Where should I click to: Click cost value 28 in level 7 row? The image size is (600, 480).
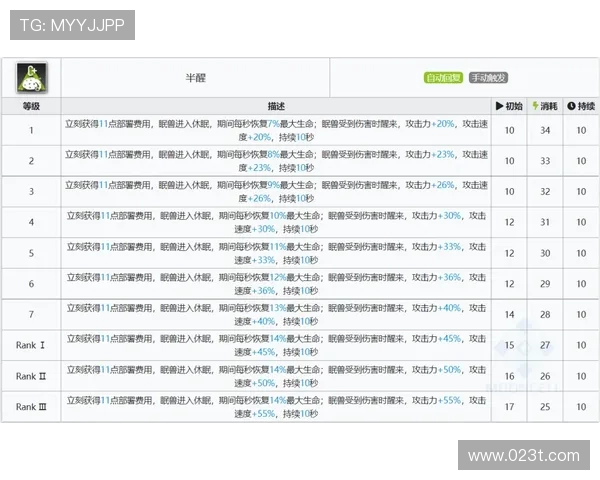545,314
